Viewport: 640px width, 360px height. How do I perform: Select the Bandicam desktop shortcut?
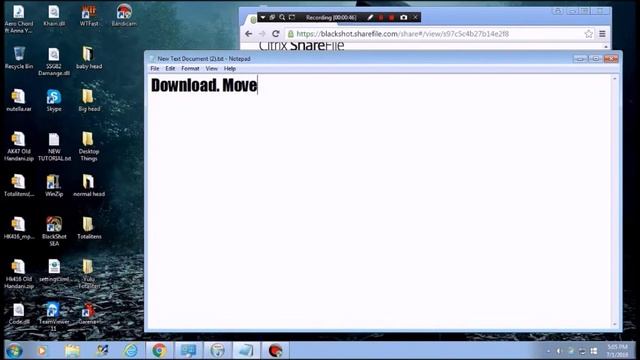click(x=124, y=16)
